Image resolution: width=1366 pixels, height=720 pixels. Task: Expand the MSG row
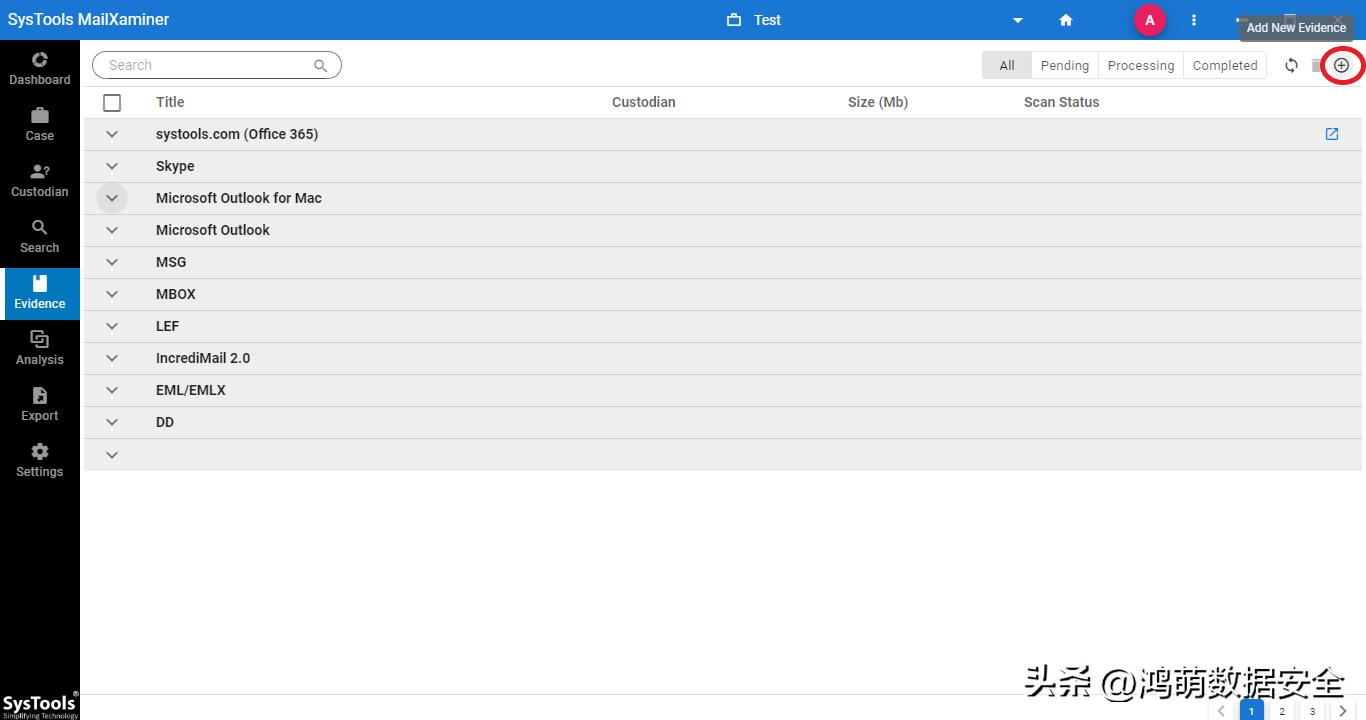point(112,262)
